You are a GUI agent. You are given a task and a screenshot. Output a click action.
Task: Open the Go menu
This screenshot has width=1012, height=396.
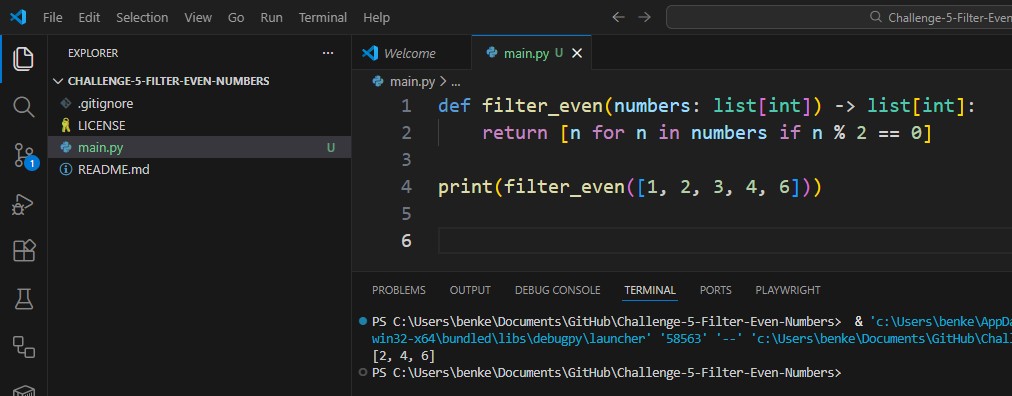pyautogui.click(x=236, y=17)
